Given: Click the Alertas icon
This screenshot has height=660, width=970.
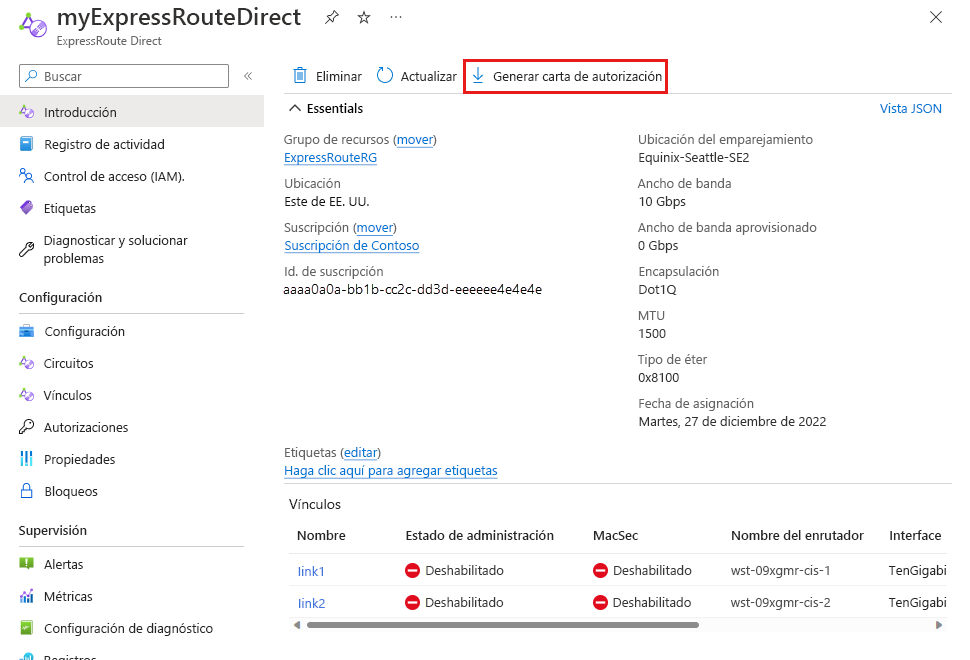Looking at the screenshot, I should click(x=27, y=564).
